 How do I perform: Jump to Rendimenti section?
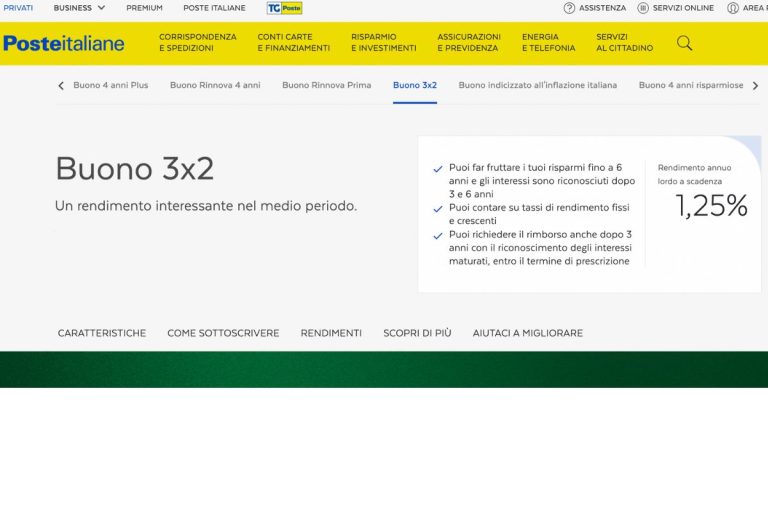(331, 333)
